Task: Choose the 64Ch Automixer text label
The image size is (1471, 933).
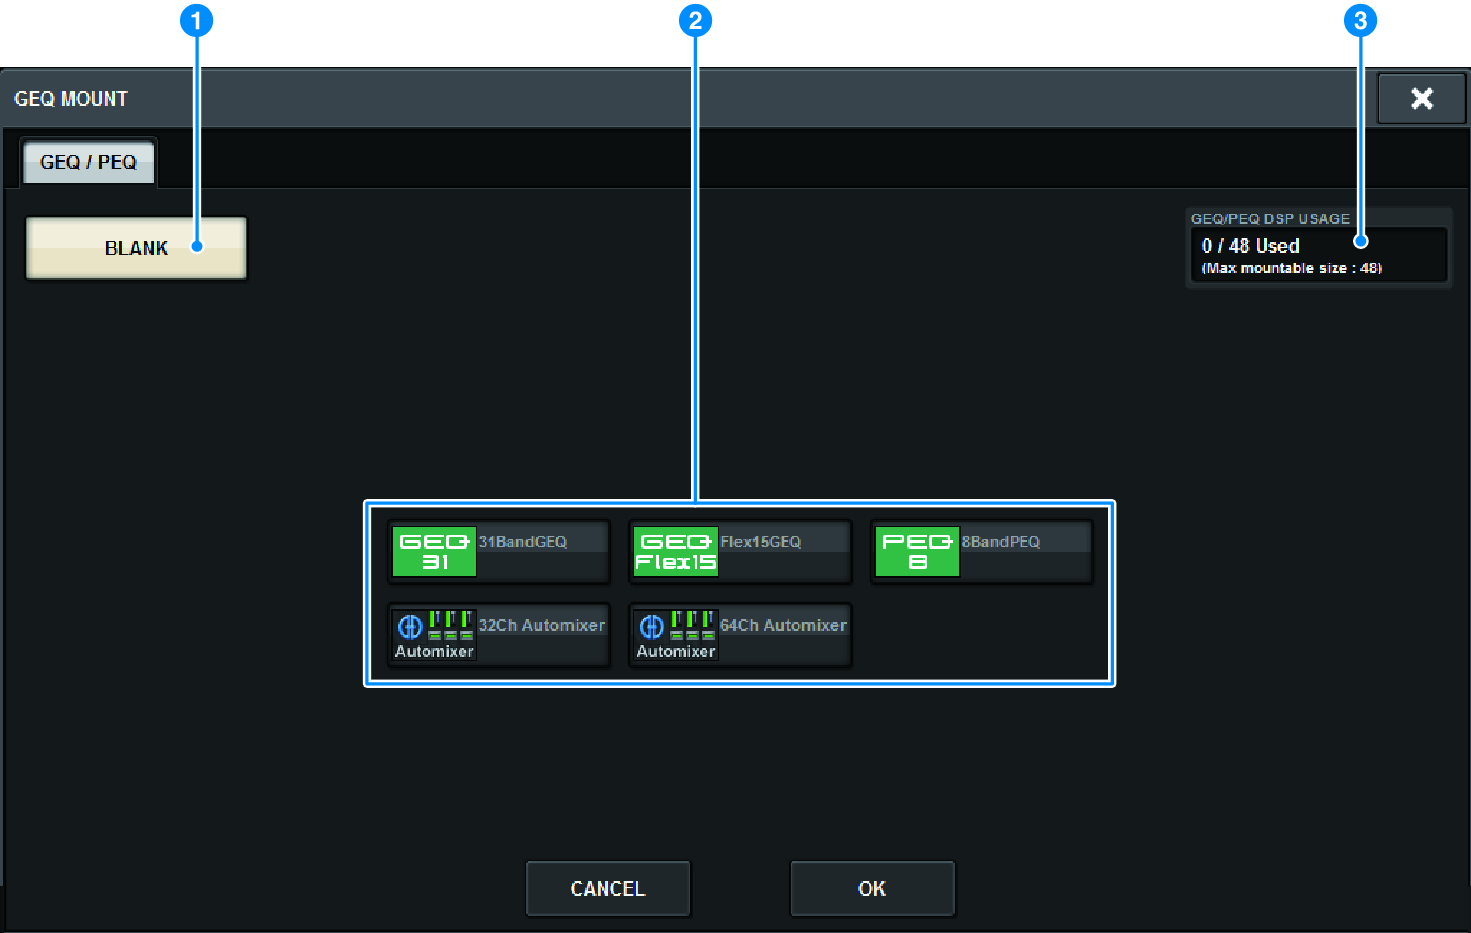Action: pos(784,625)
